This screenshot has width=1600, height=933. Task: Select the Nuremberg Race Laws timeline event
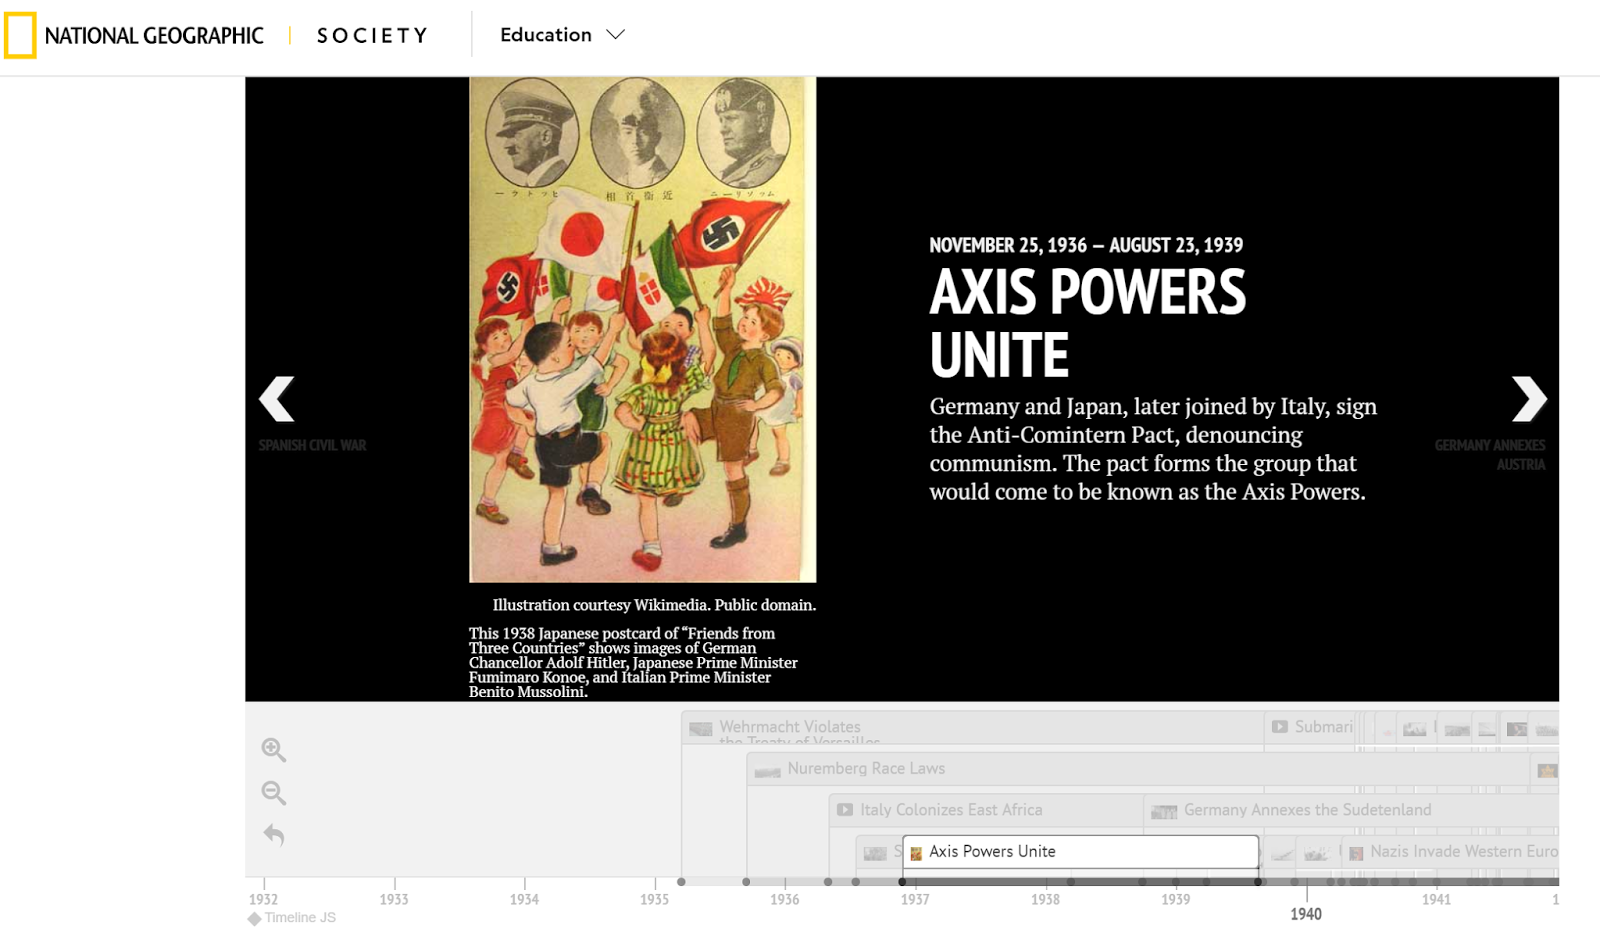pos(1138,769)
